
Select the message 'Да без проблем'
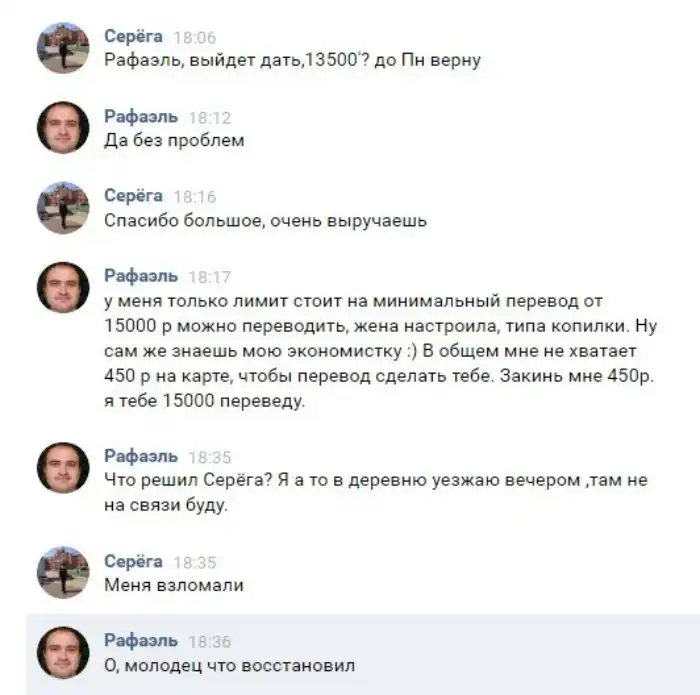(174, 140)
